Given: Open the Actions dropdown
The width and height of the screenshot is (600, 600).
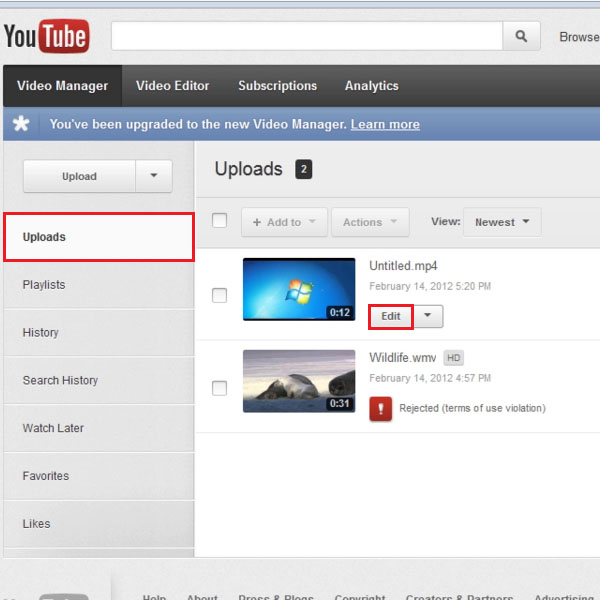Looking at the screenshot, I should point(370,222).
